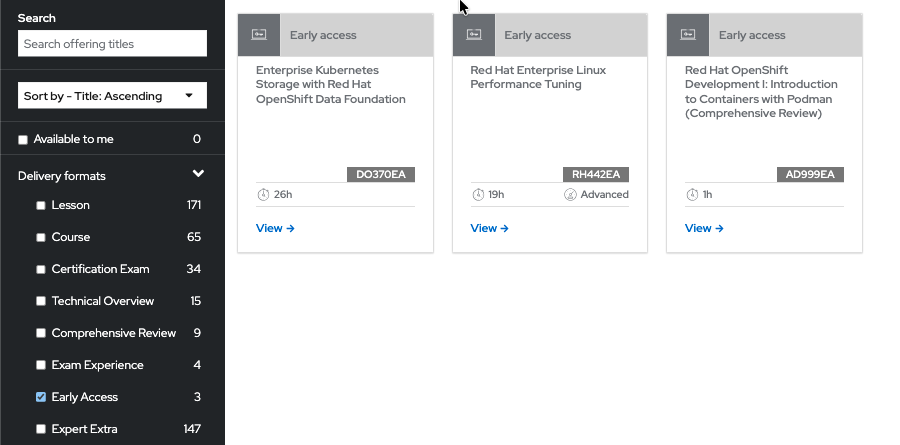The image size is (900, 445).
Task: Tick the Lesson delivery format checkbox
Action: point(41,206)
